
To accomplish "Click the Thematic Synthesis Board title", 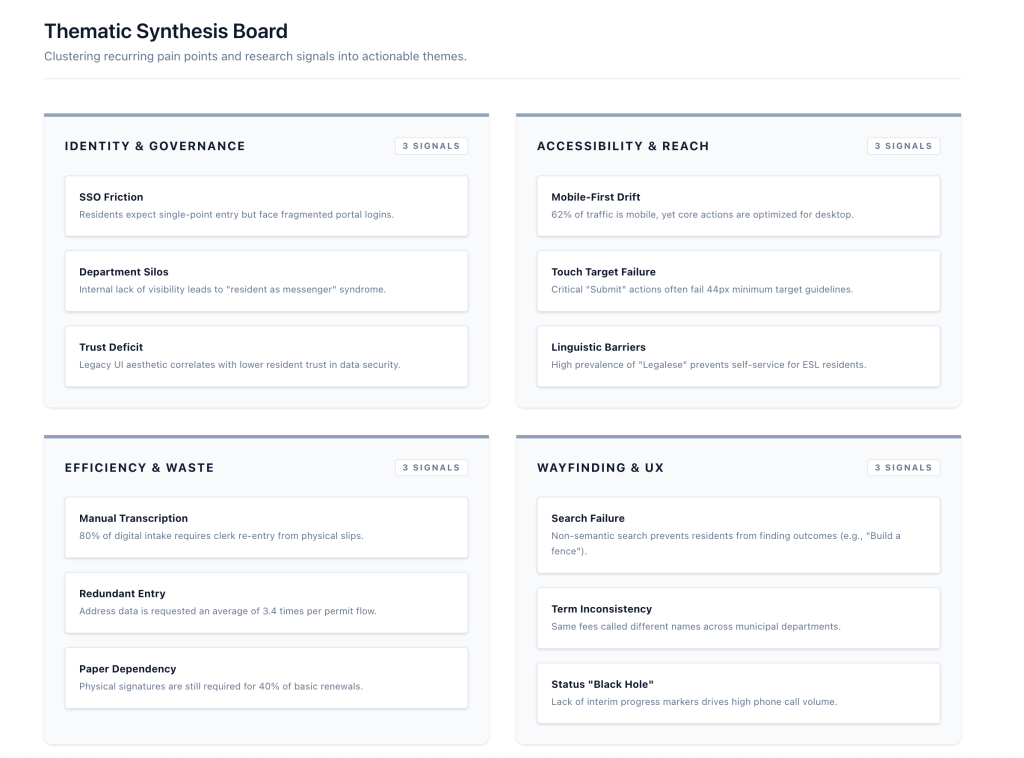I will pyautogui.click(x=166, y=32).
